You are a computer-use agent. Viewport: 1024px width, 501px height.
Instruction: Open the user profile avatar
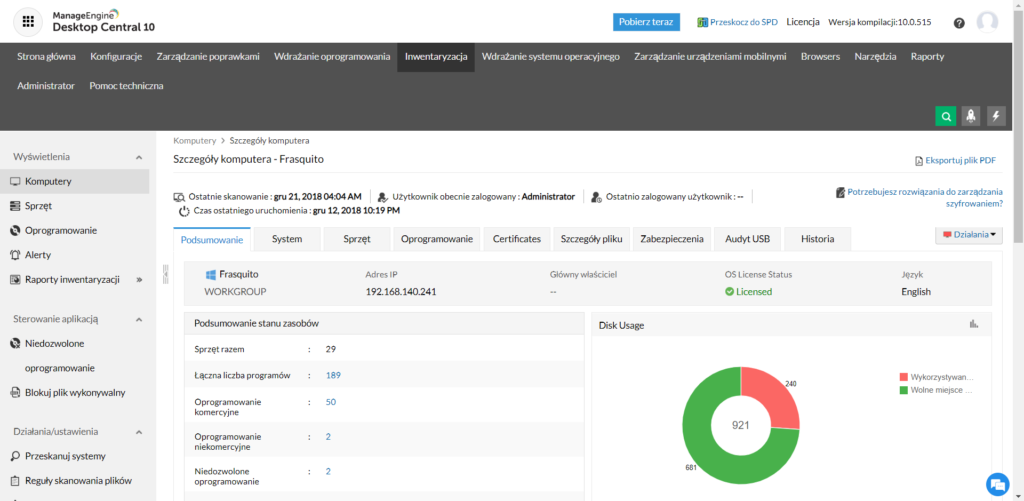click(988, 22)
